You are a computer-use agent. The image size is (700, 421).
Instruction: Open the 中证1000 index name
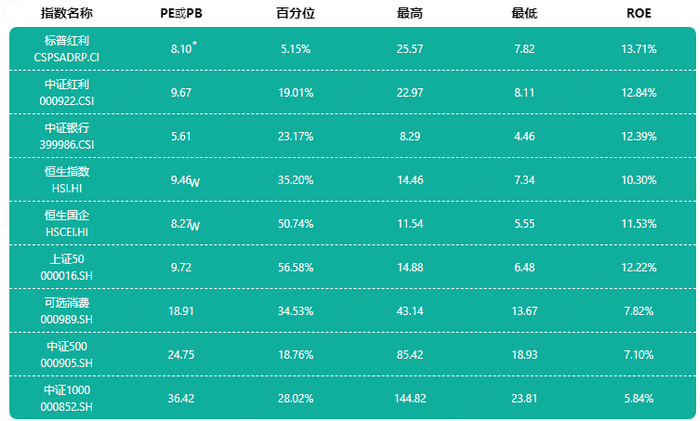point(66,391)
